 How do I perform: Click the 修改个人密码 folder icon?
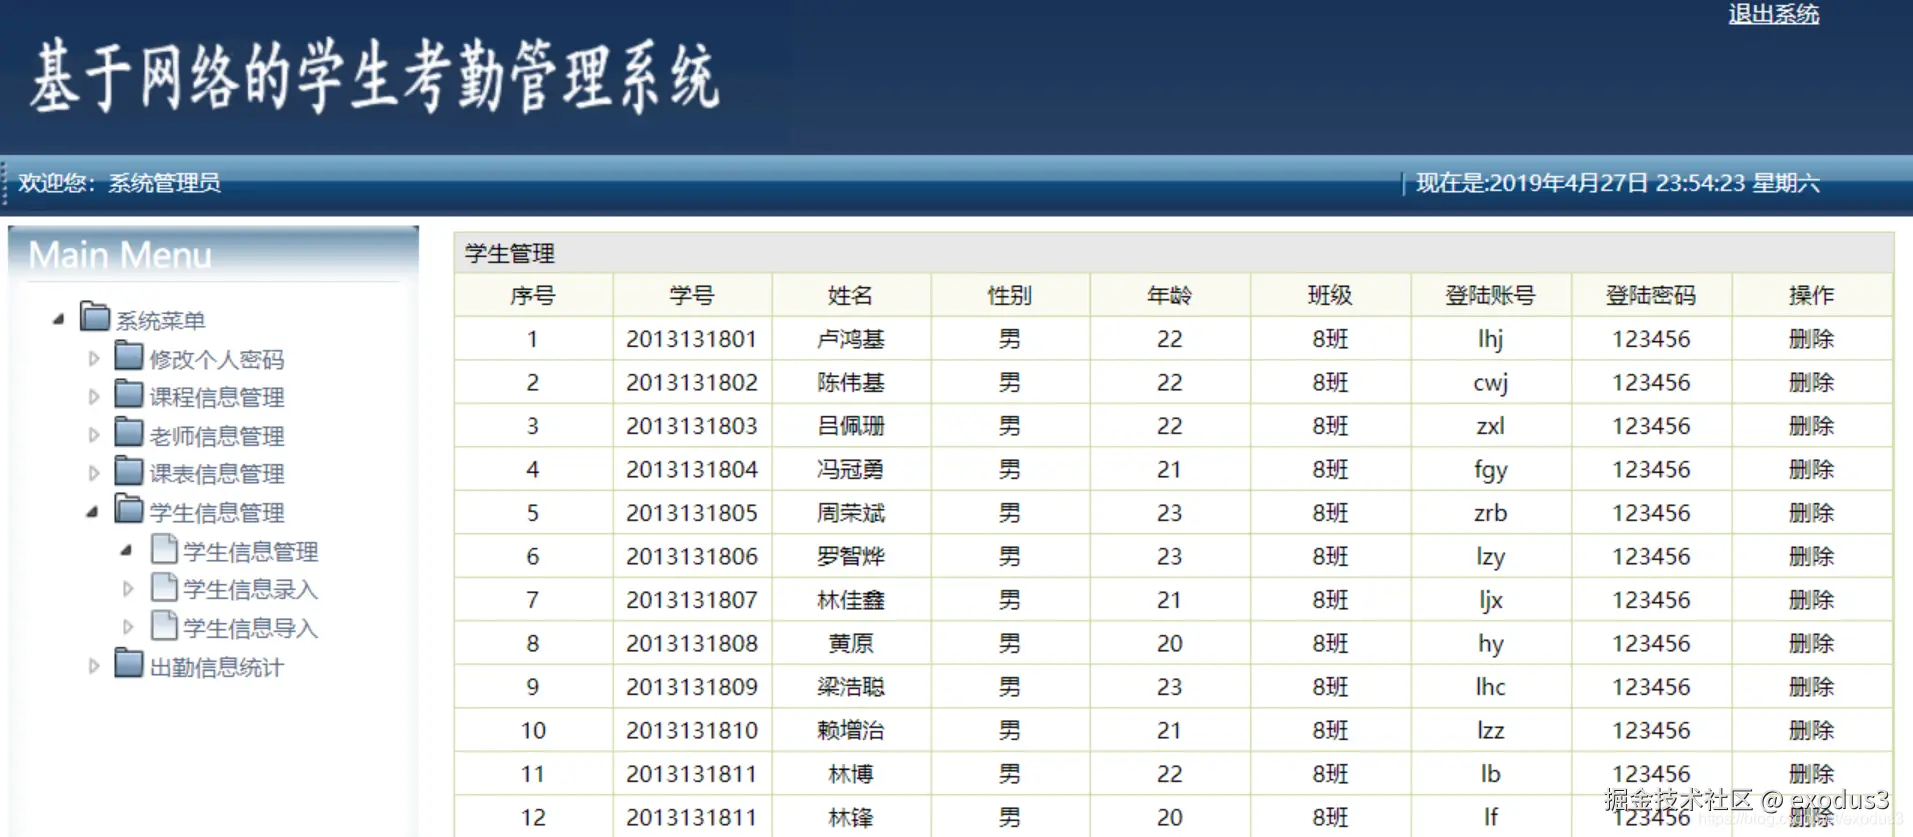[x=129, y=356]
